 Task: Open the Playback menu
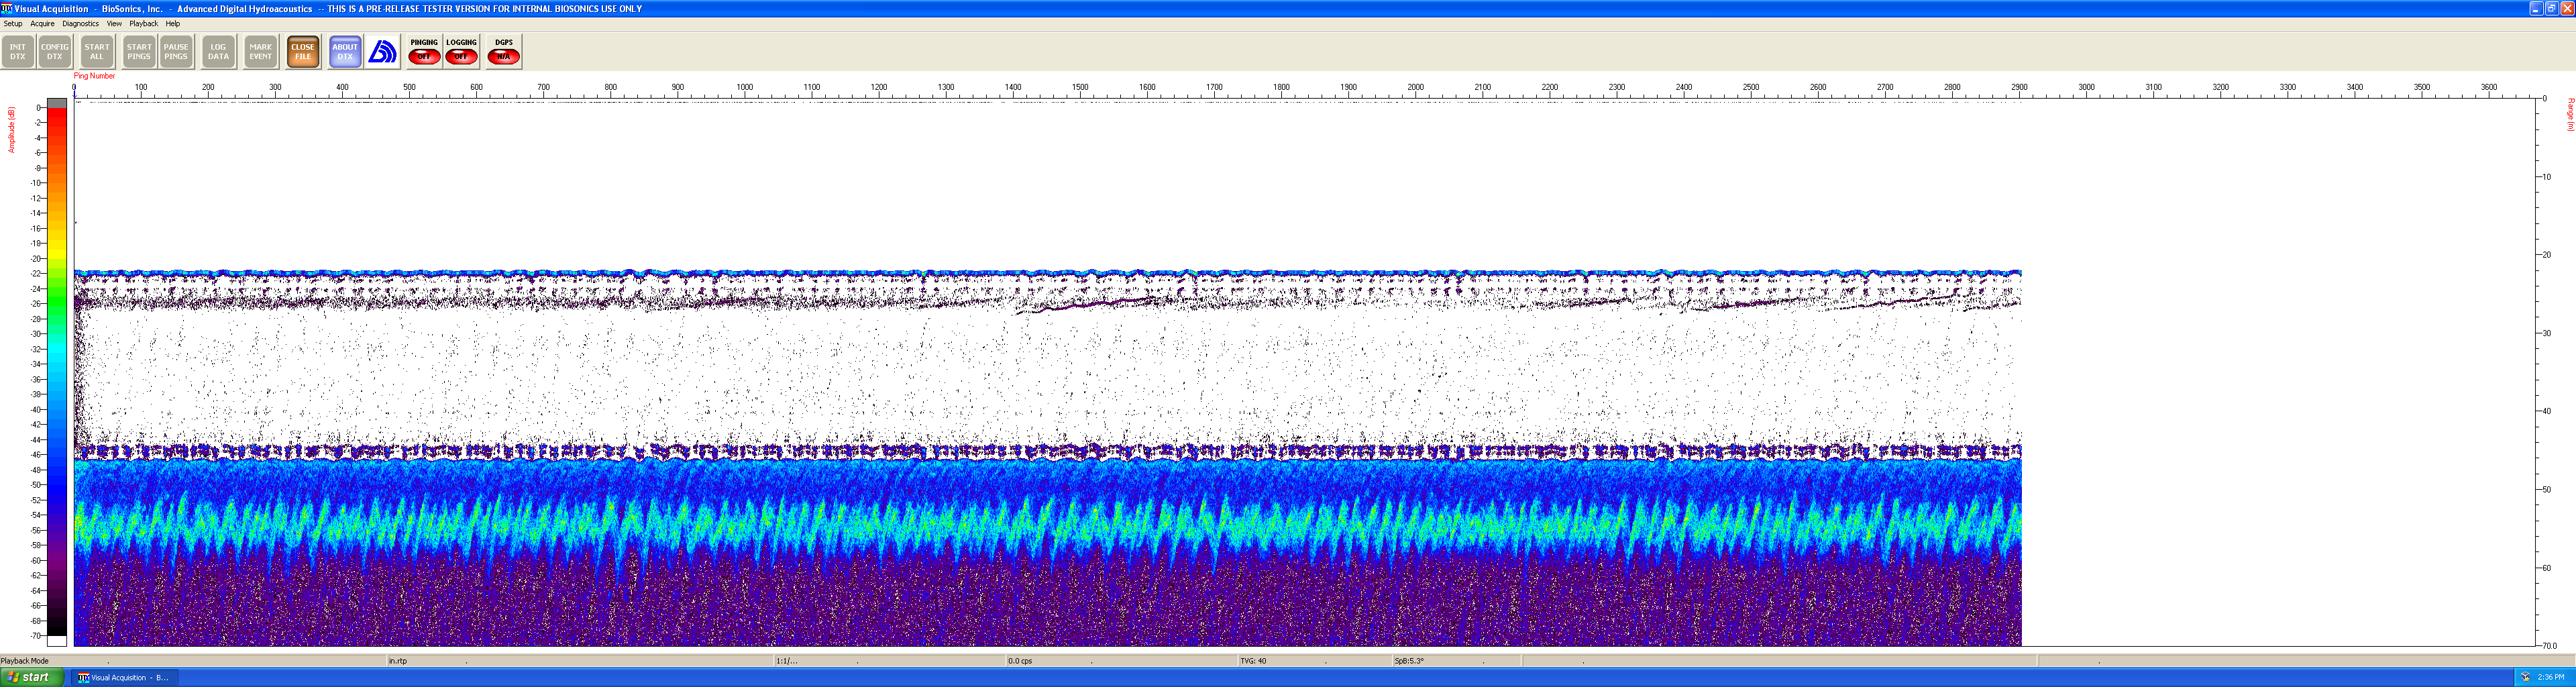point(143,23)
